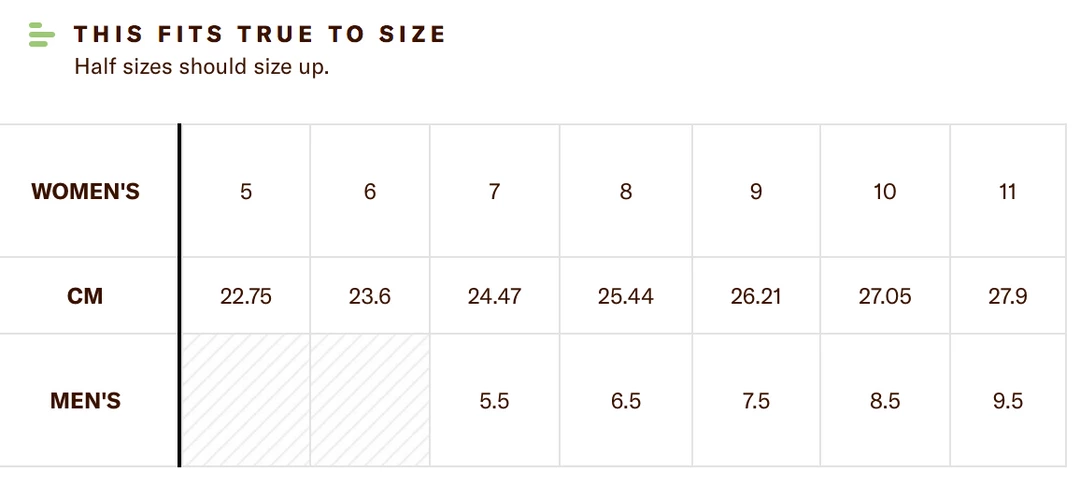1080x486 pixels.
Task: Click the 27.9 cm measurement cell
Action: (x=1007, y=296)
